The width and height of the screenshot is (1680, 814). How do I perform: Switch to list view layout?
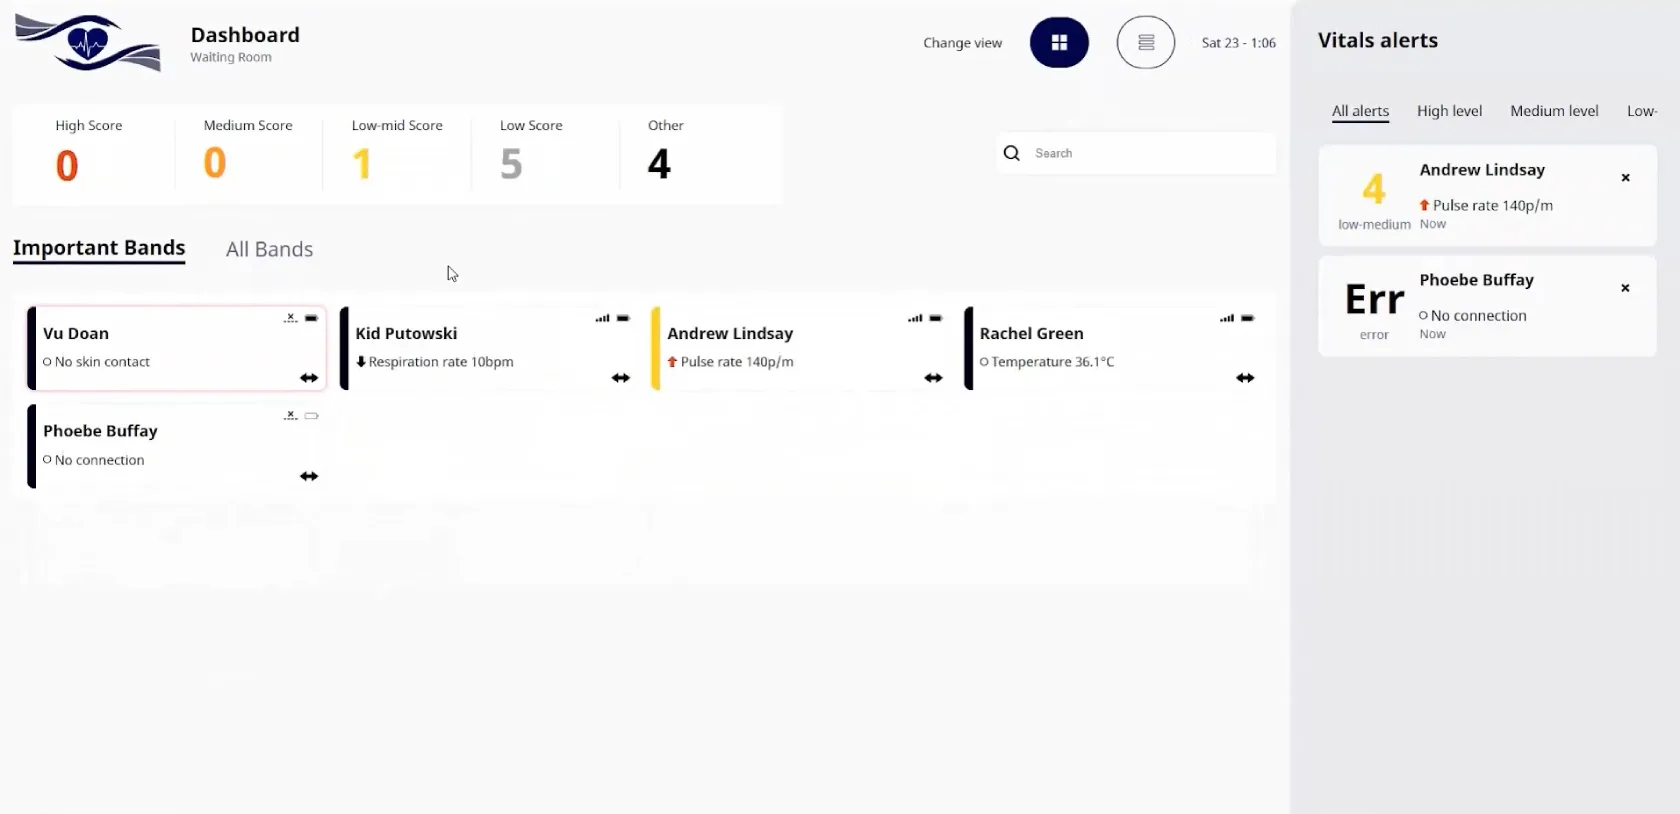coord(1146,43)
